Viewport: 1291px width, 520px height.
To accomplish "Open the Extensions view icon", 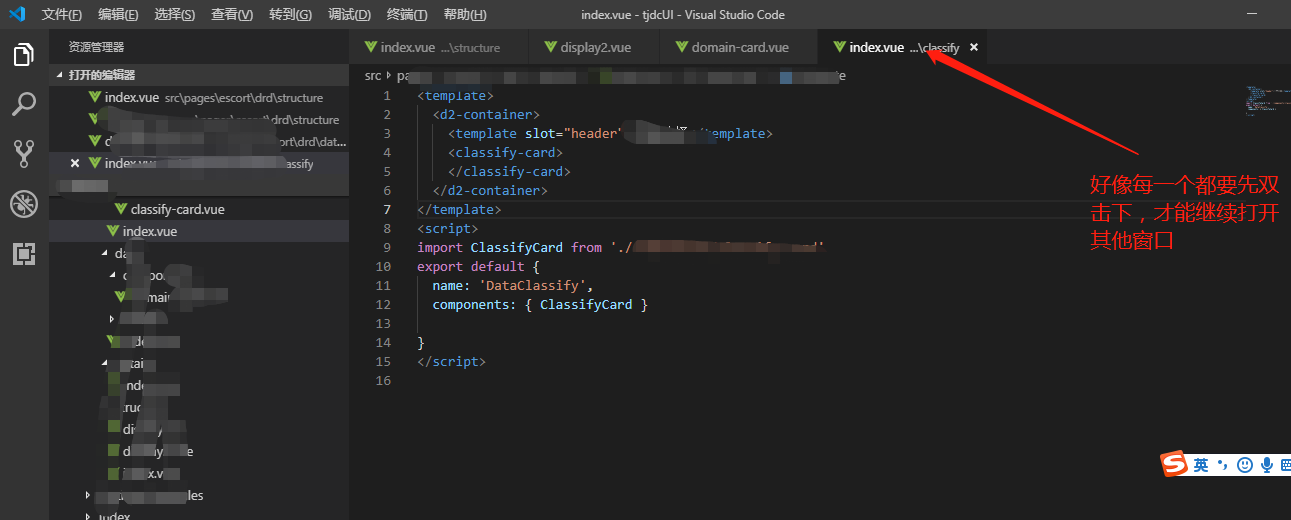I will [x=24, y=254].
